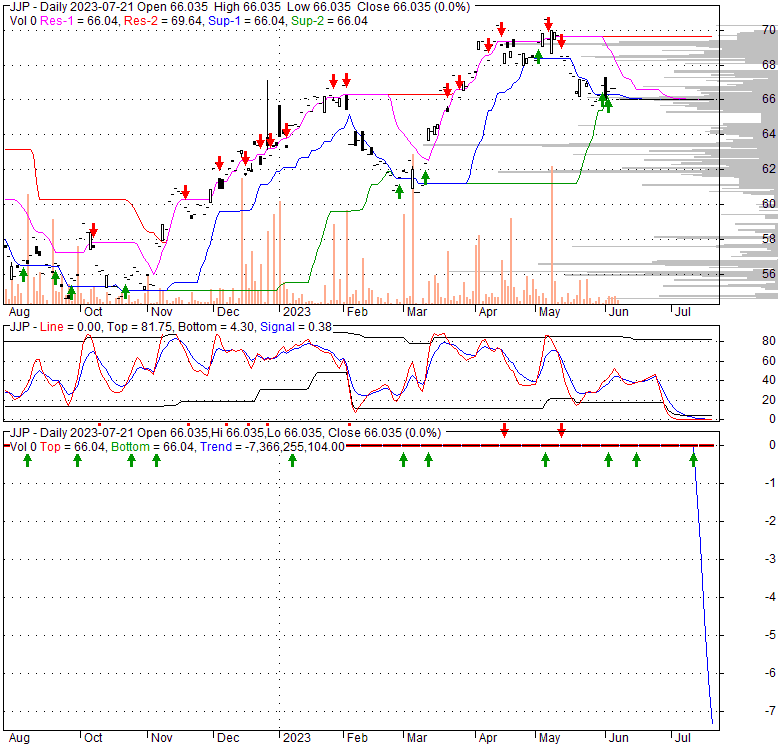Click the Jul label under the price chart
The height and width of the screenshot is (745, 780).
pyautogui.click(x=682, y=312)
